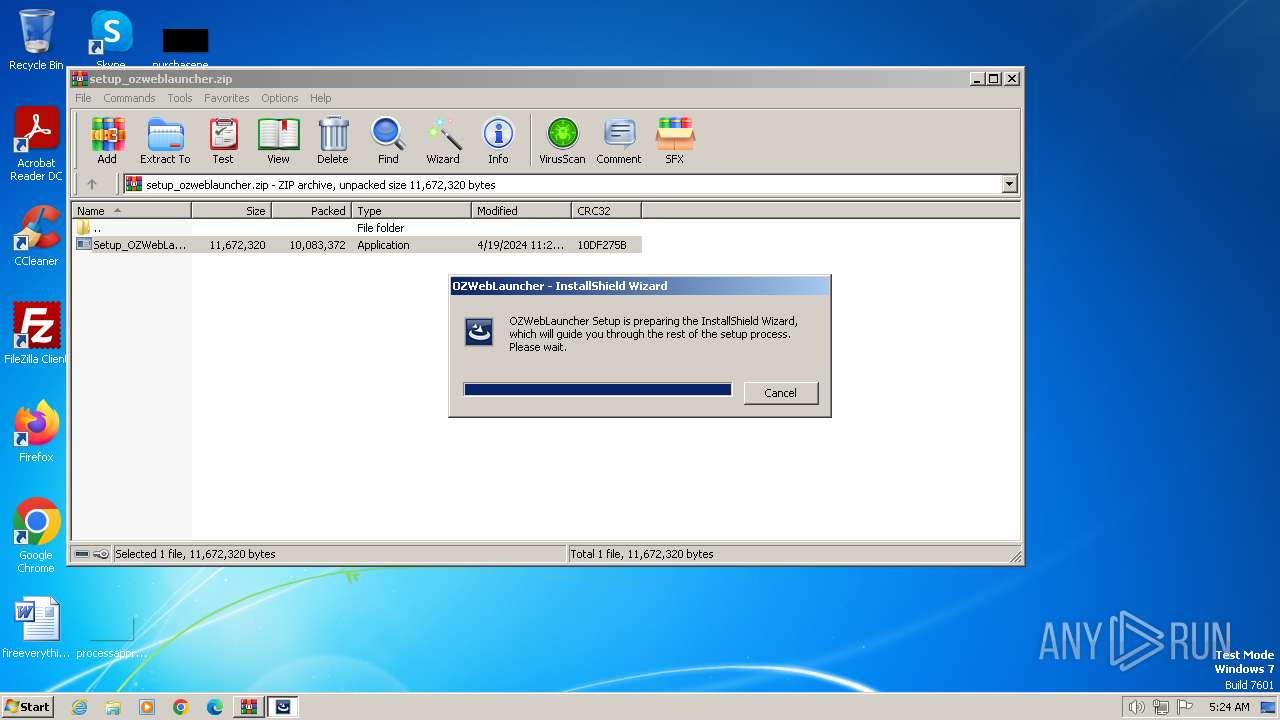This screenshot has height=720, width=1280.
Task: Open CCleaner desktop shortcut
Action: click(x=36, y=236)
